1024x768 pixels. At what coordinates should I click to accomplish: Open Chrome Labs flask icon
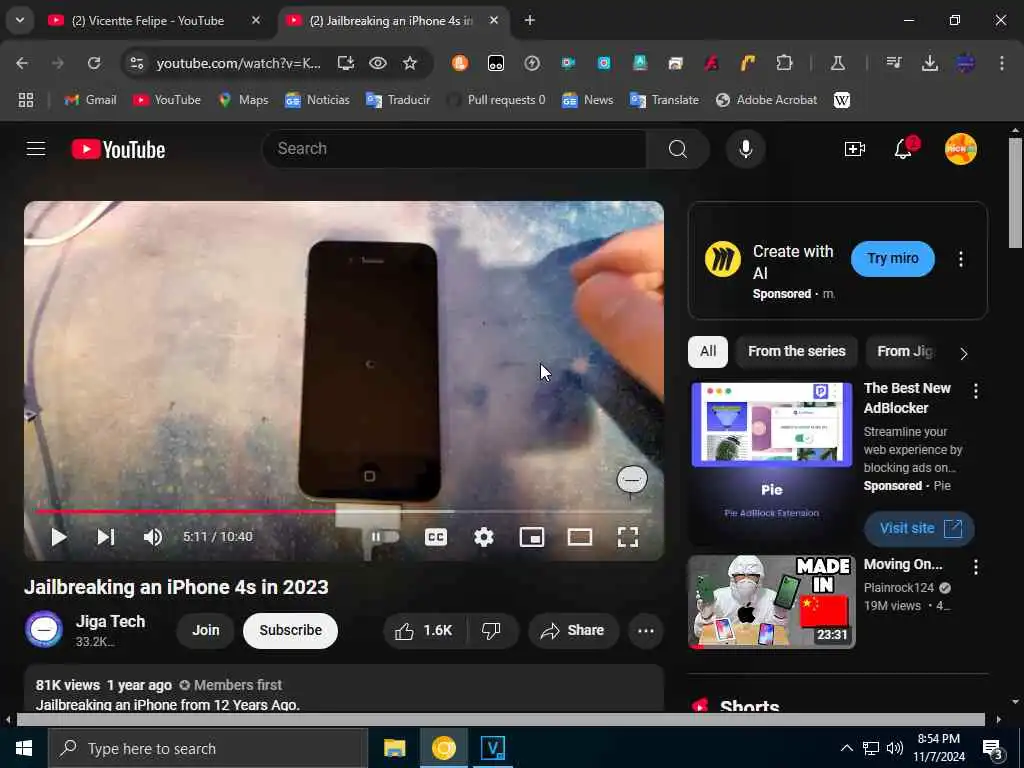coord(837,63)
